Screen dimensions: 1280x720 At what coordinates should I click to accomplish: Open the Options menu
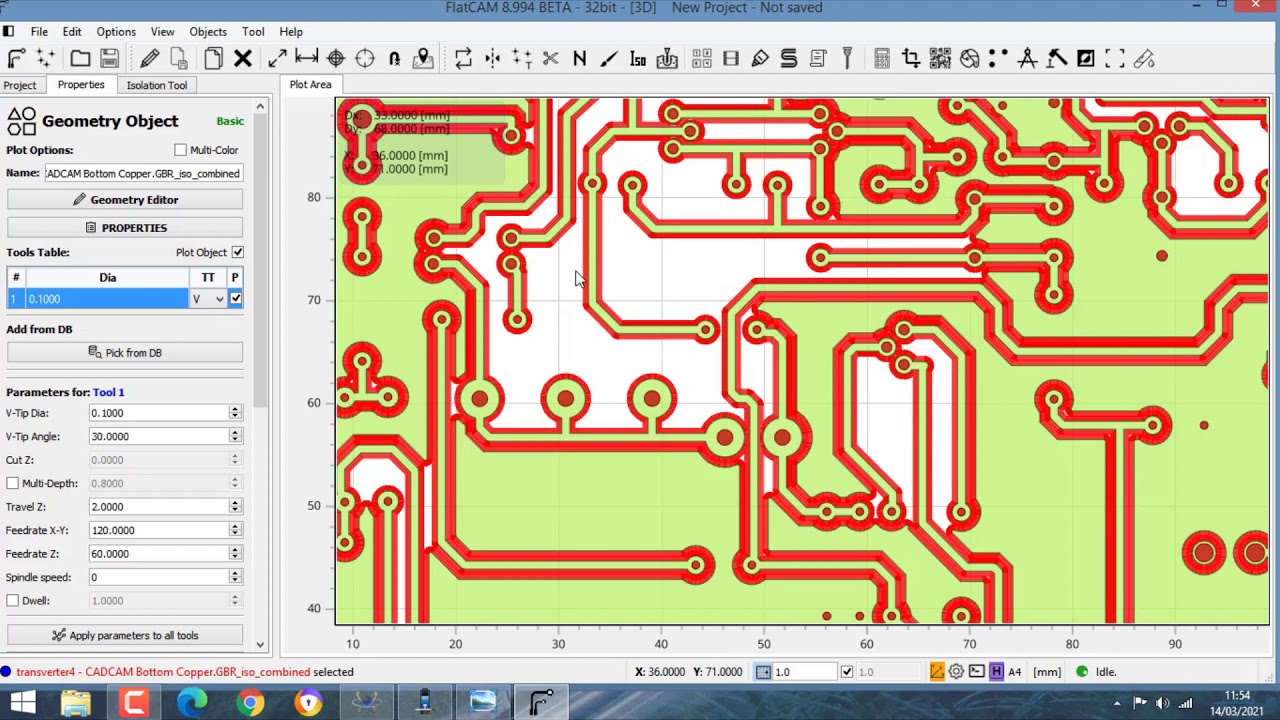click(x=116, y=32)
